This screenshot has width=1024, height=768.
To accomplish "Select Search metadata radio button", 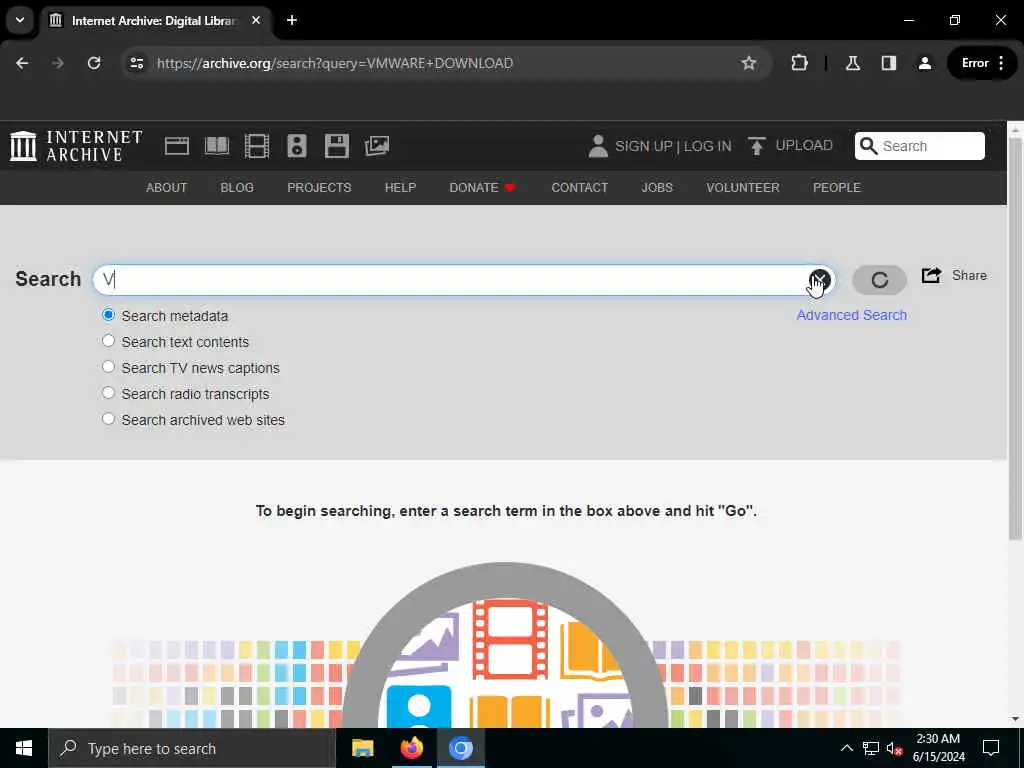I will (x=108, y=315).
